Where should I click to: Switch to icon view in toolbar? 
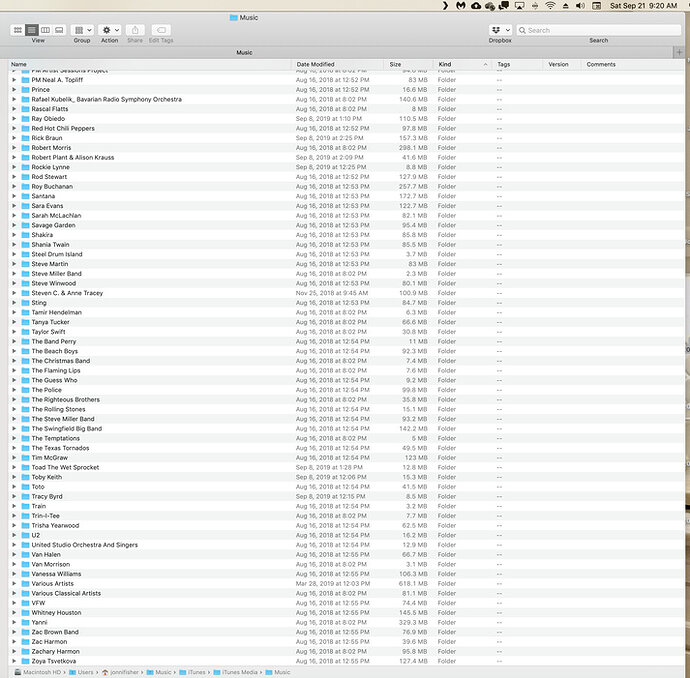point(18,30)
